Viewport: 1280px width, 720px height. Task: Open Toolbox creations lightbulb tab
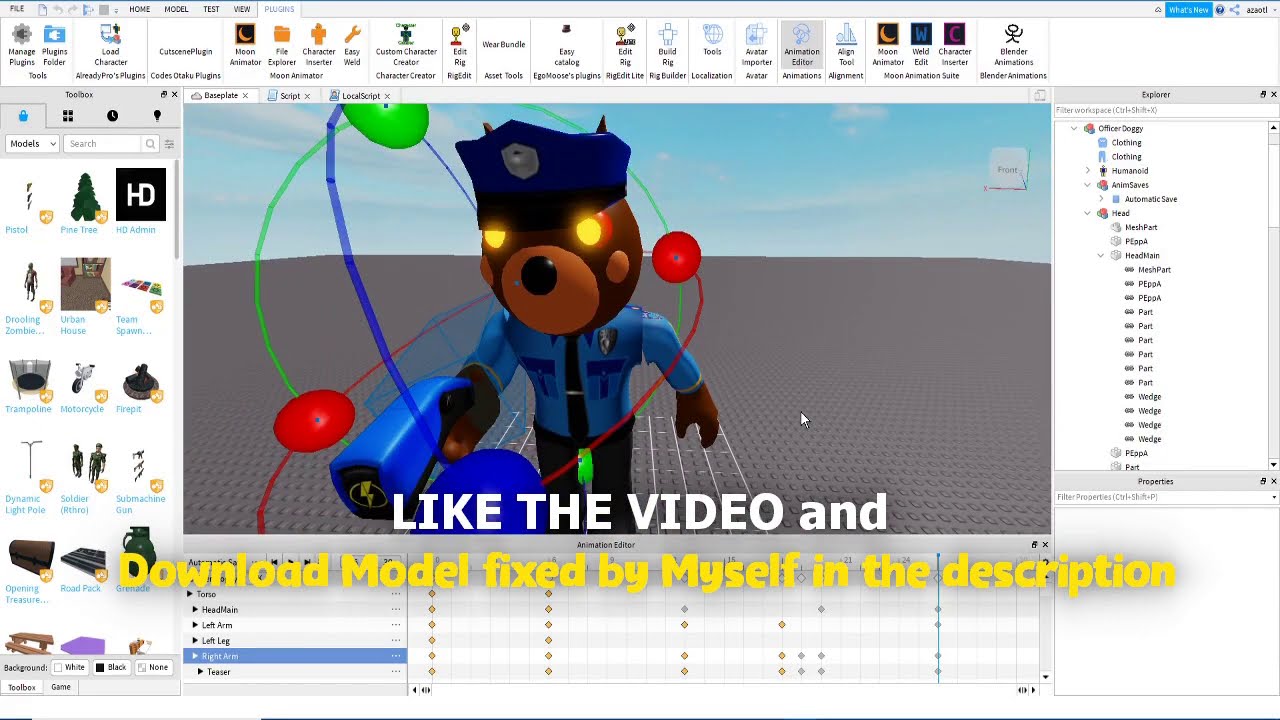click(157, 116)
